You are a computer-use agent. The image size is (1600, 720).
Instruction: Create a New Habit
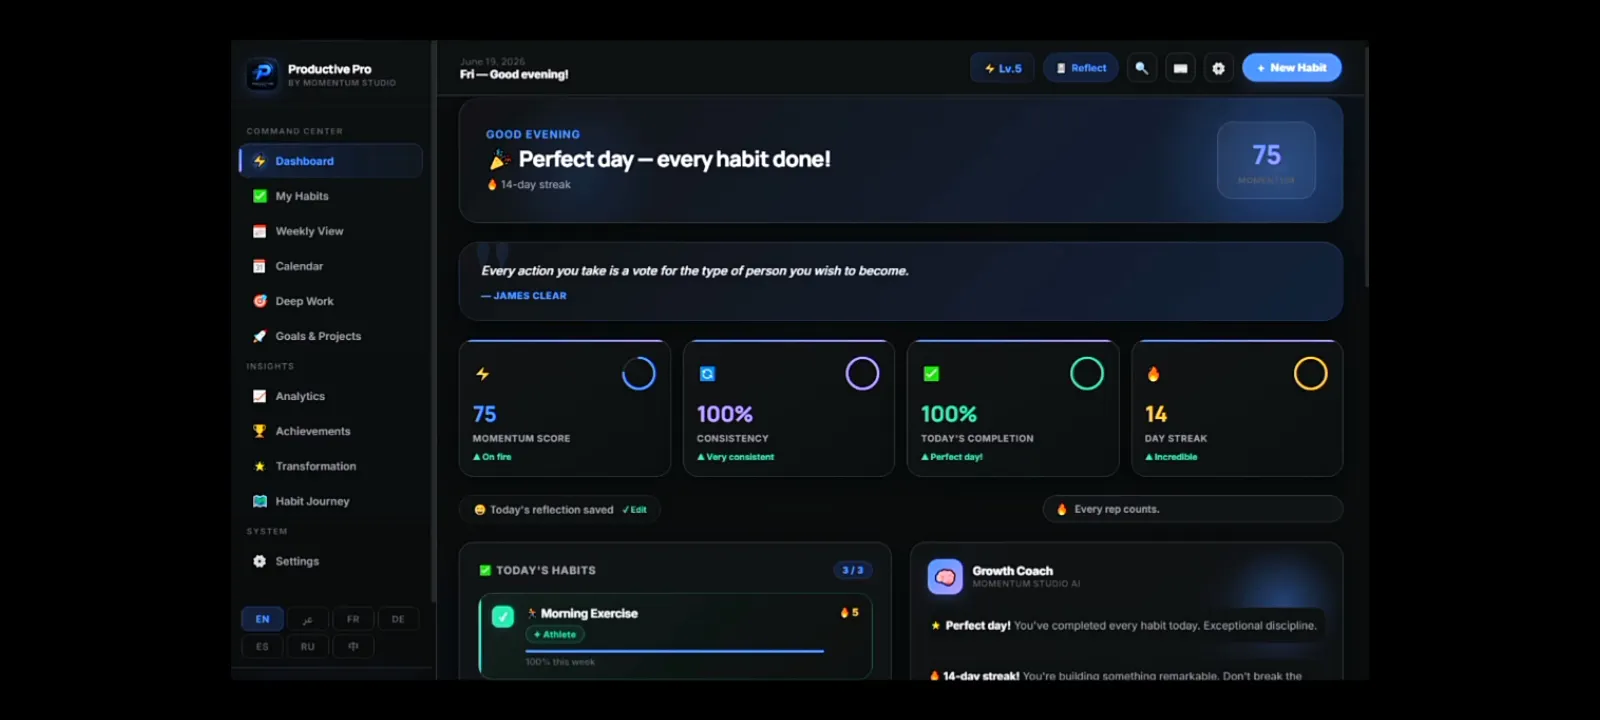[1292, 68]
